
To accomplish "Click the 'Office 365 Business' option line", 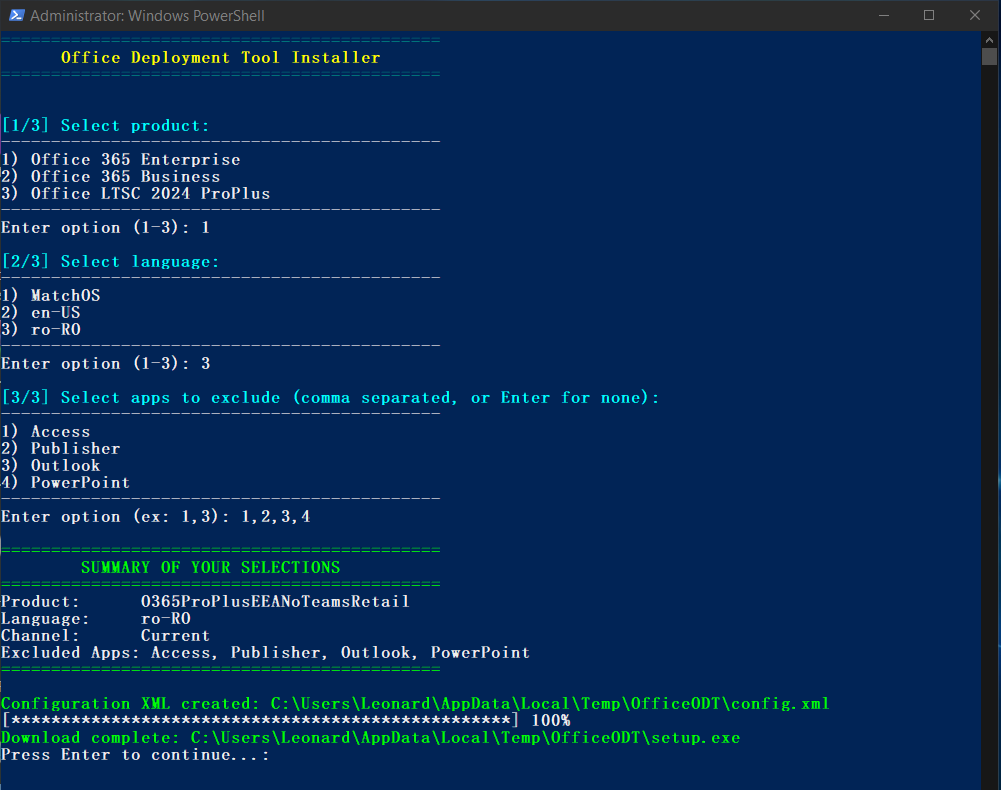I will 110,176.
